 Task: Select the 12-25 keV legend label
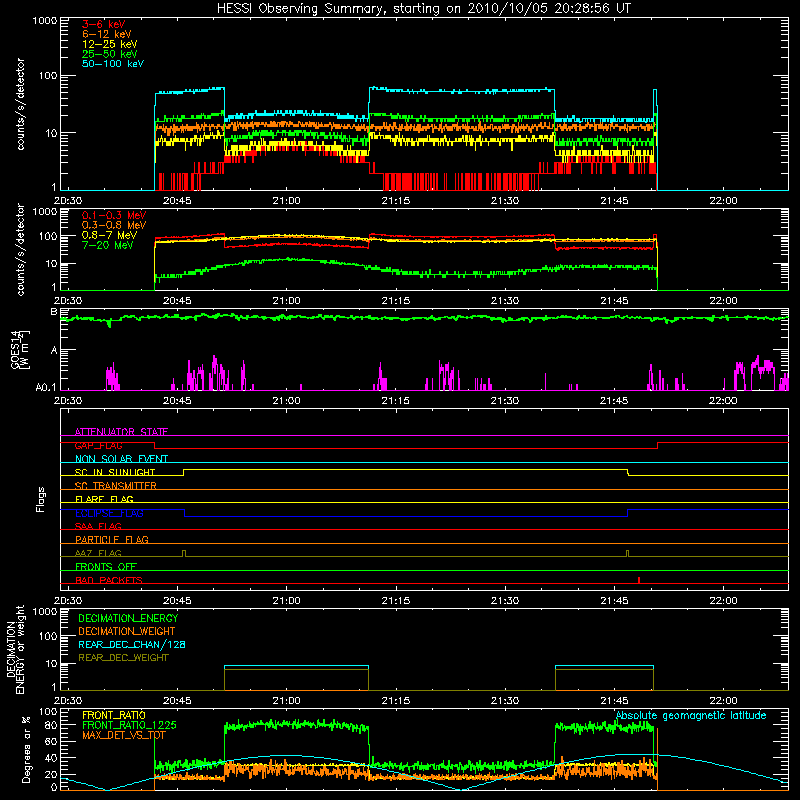110,44
